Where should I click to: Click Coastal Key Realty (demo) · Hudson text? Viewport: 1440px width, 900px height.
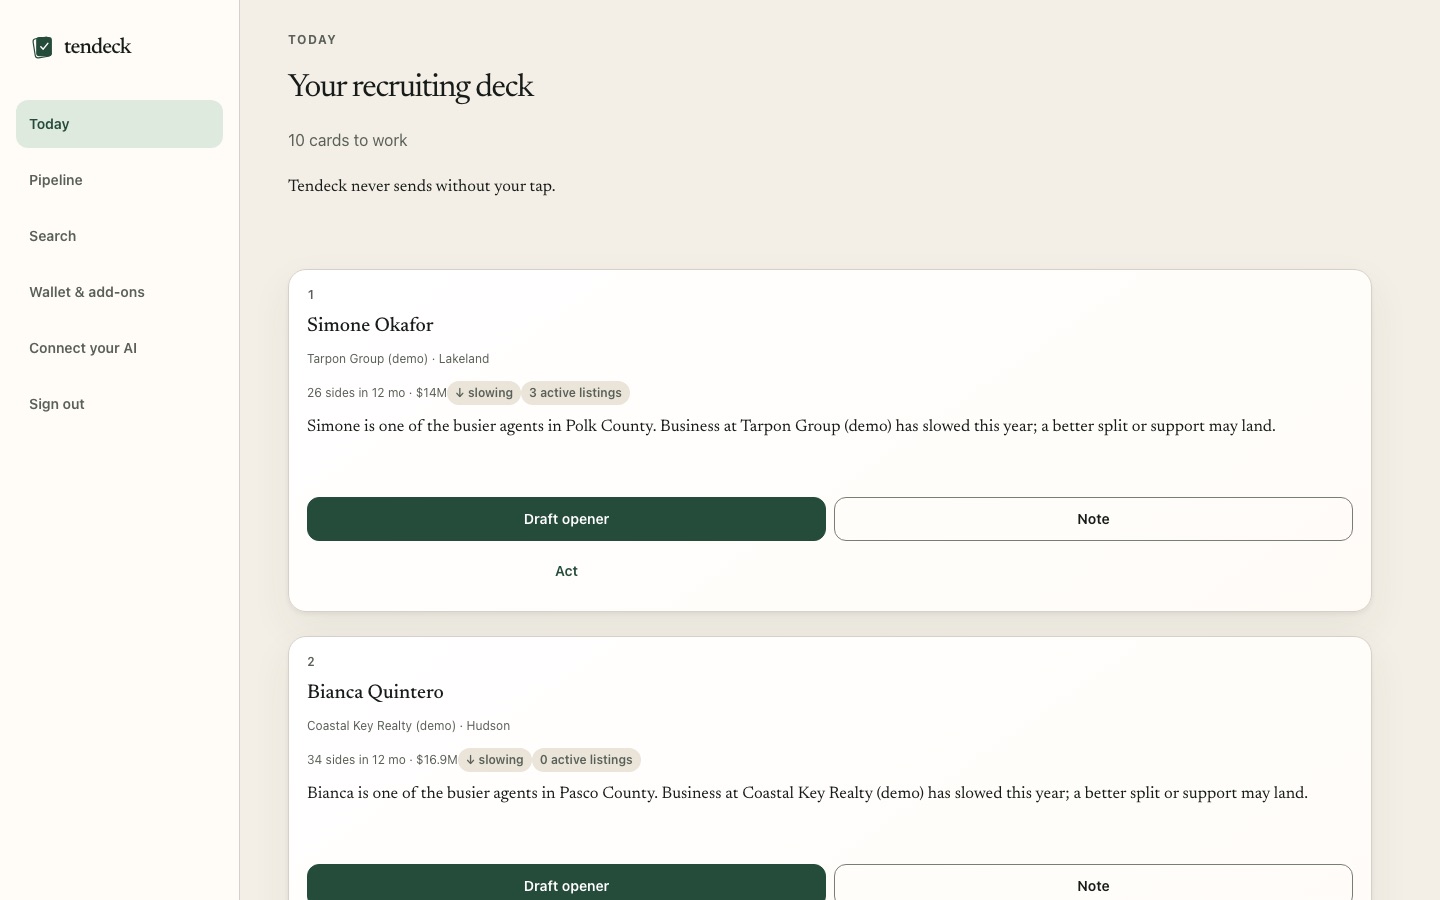point(409,726)
